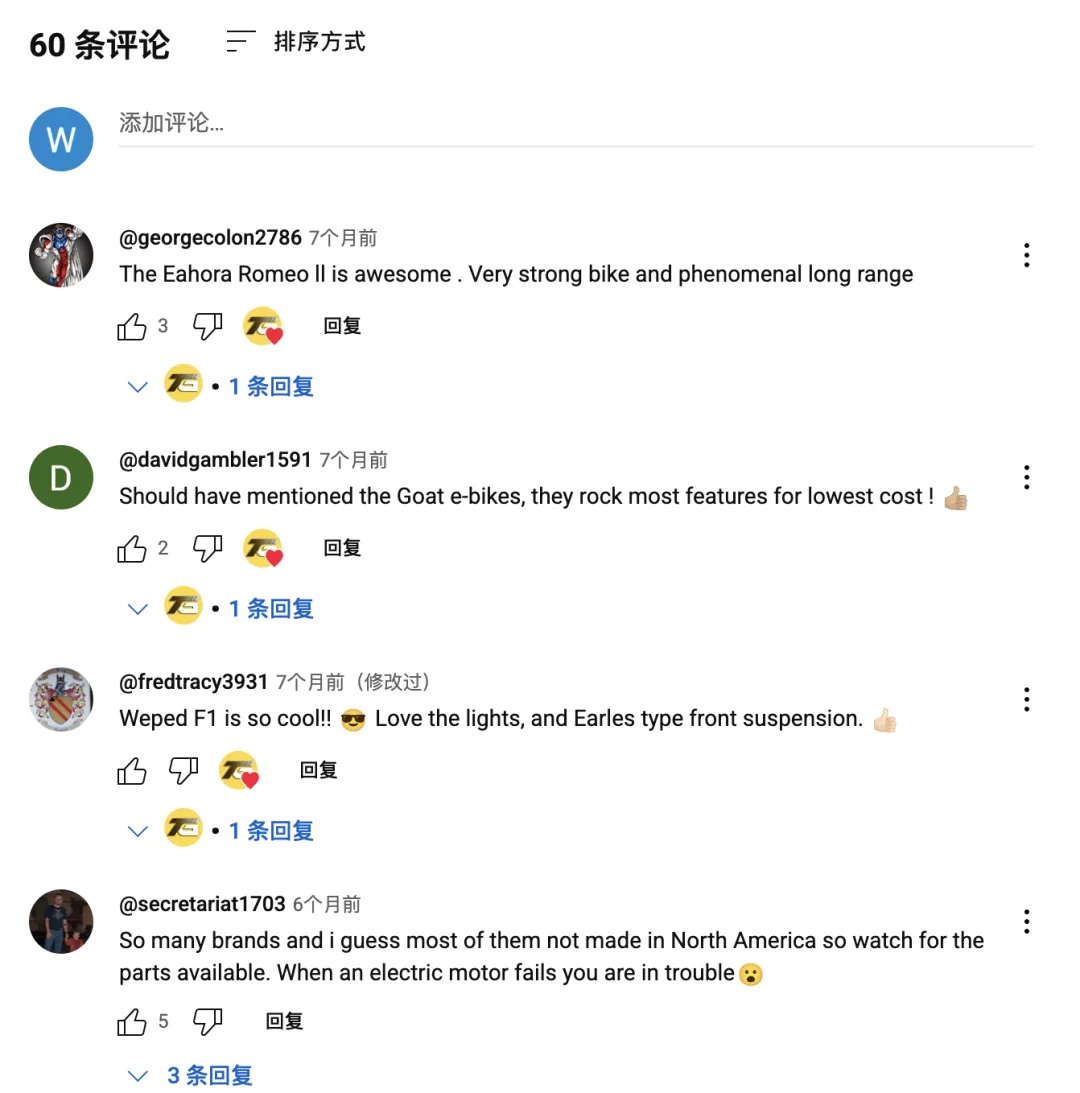
Task: Open the @fredtracy3931 channel link
Action: (193, 682)
